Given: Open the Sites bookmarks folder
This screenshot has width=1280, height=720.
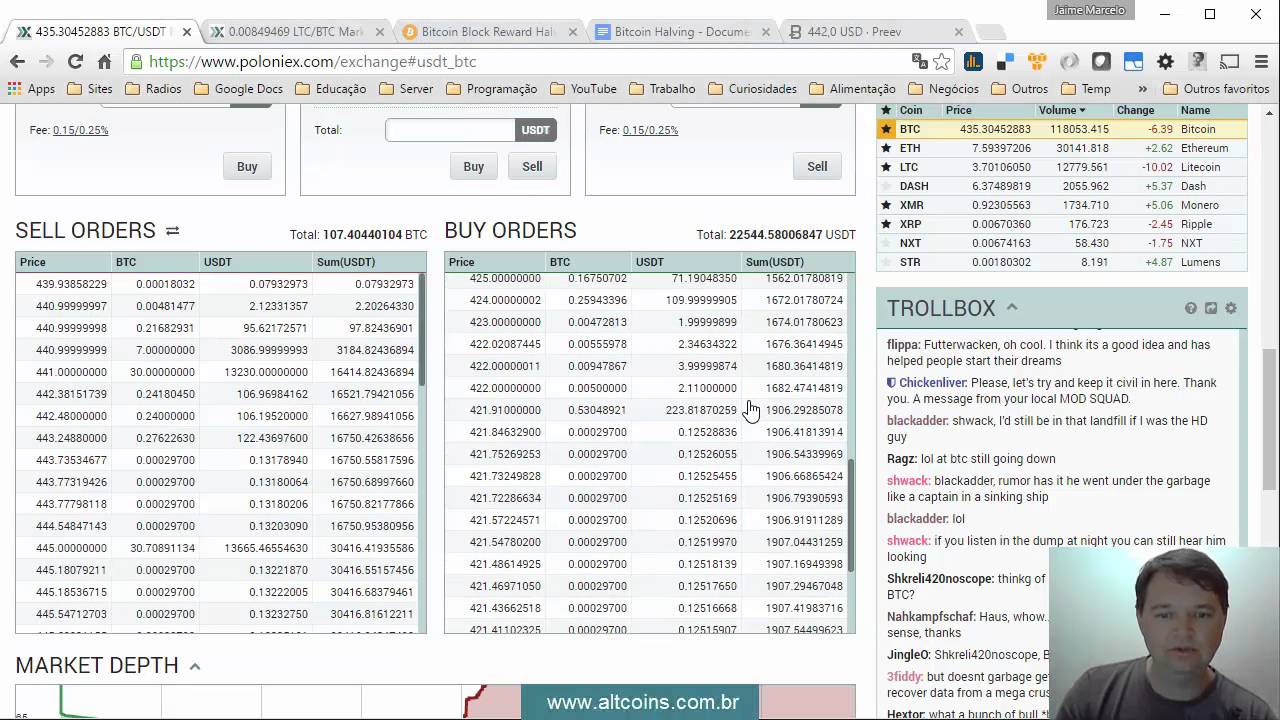Looking at the screenshot, I should [x=90, y=89].
